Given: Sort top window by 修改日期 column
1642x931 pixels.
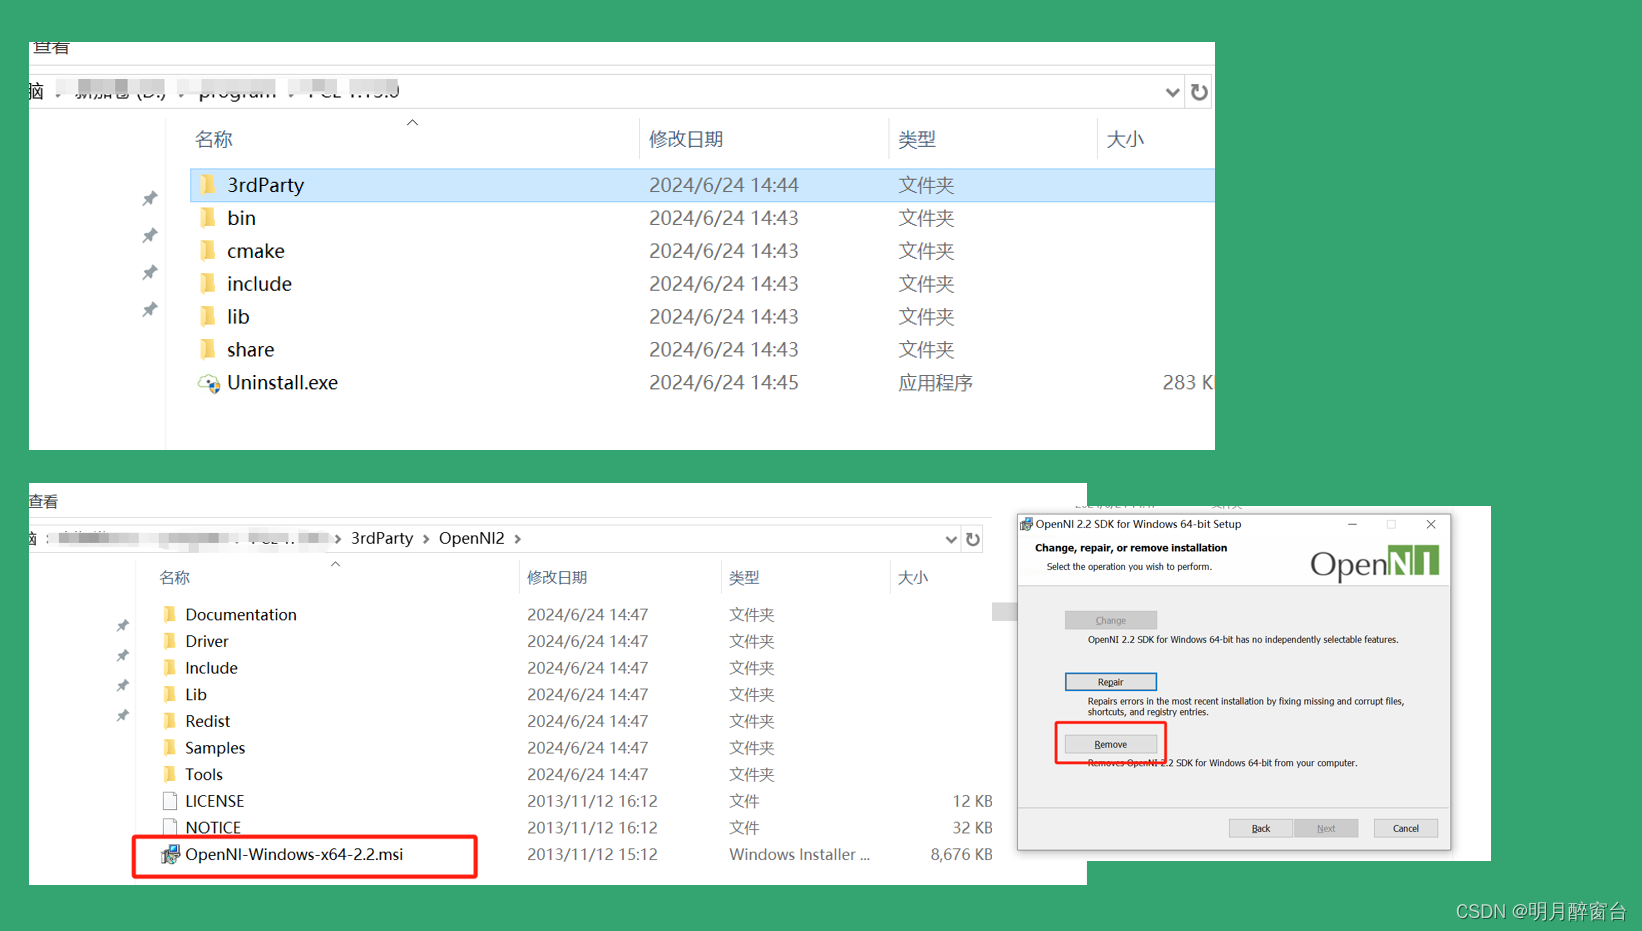Looking at the screenshot, I should [686, 139].
